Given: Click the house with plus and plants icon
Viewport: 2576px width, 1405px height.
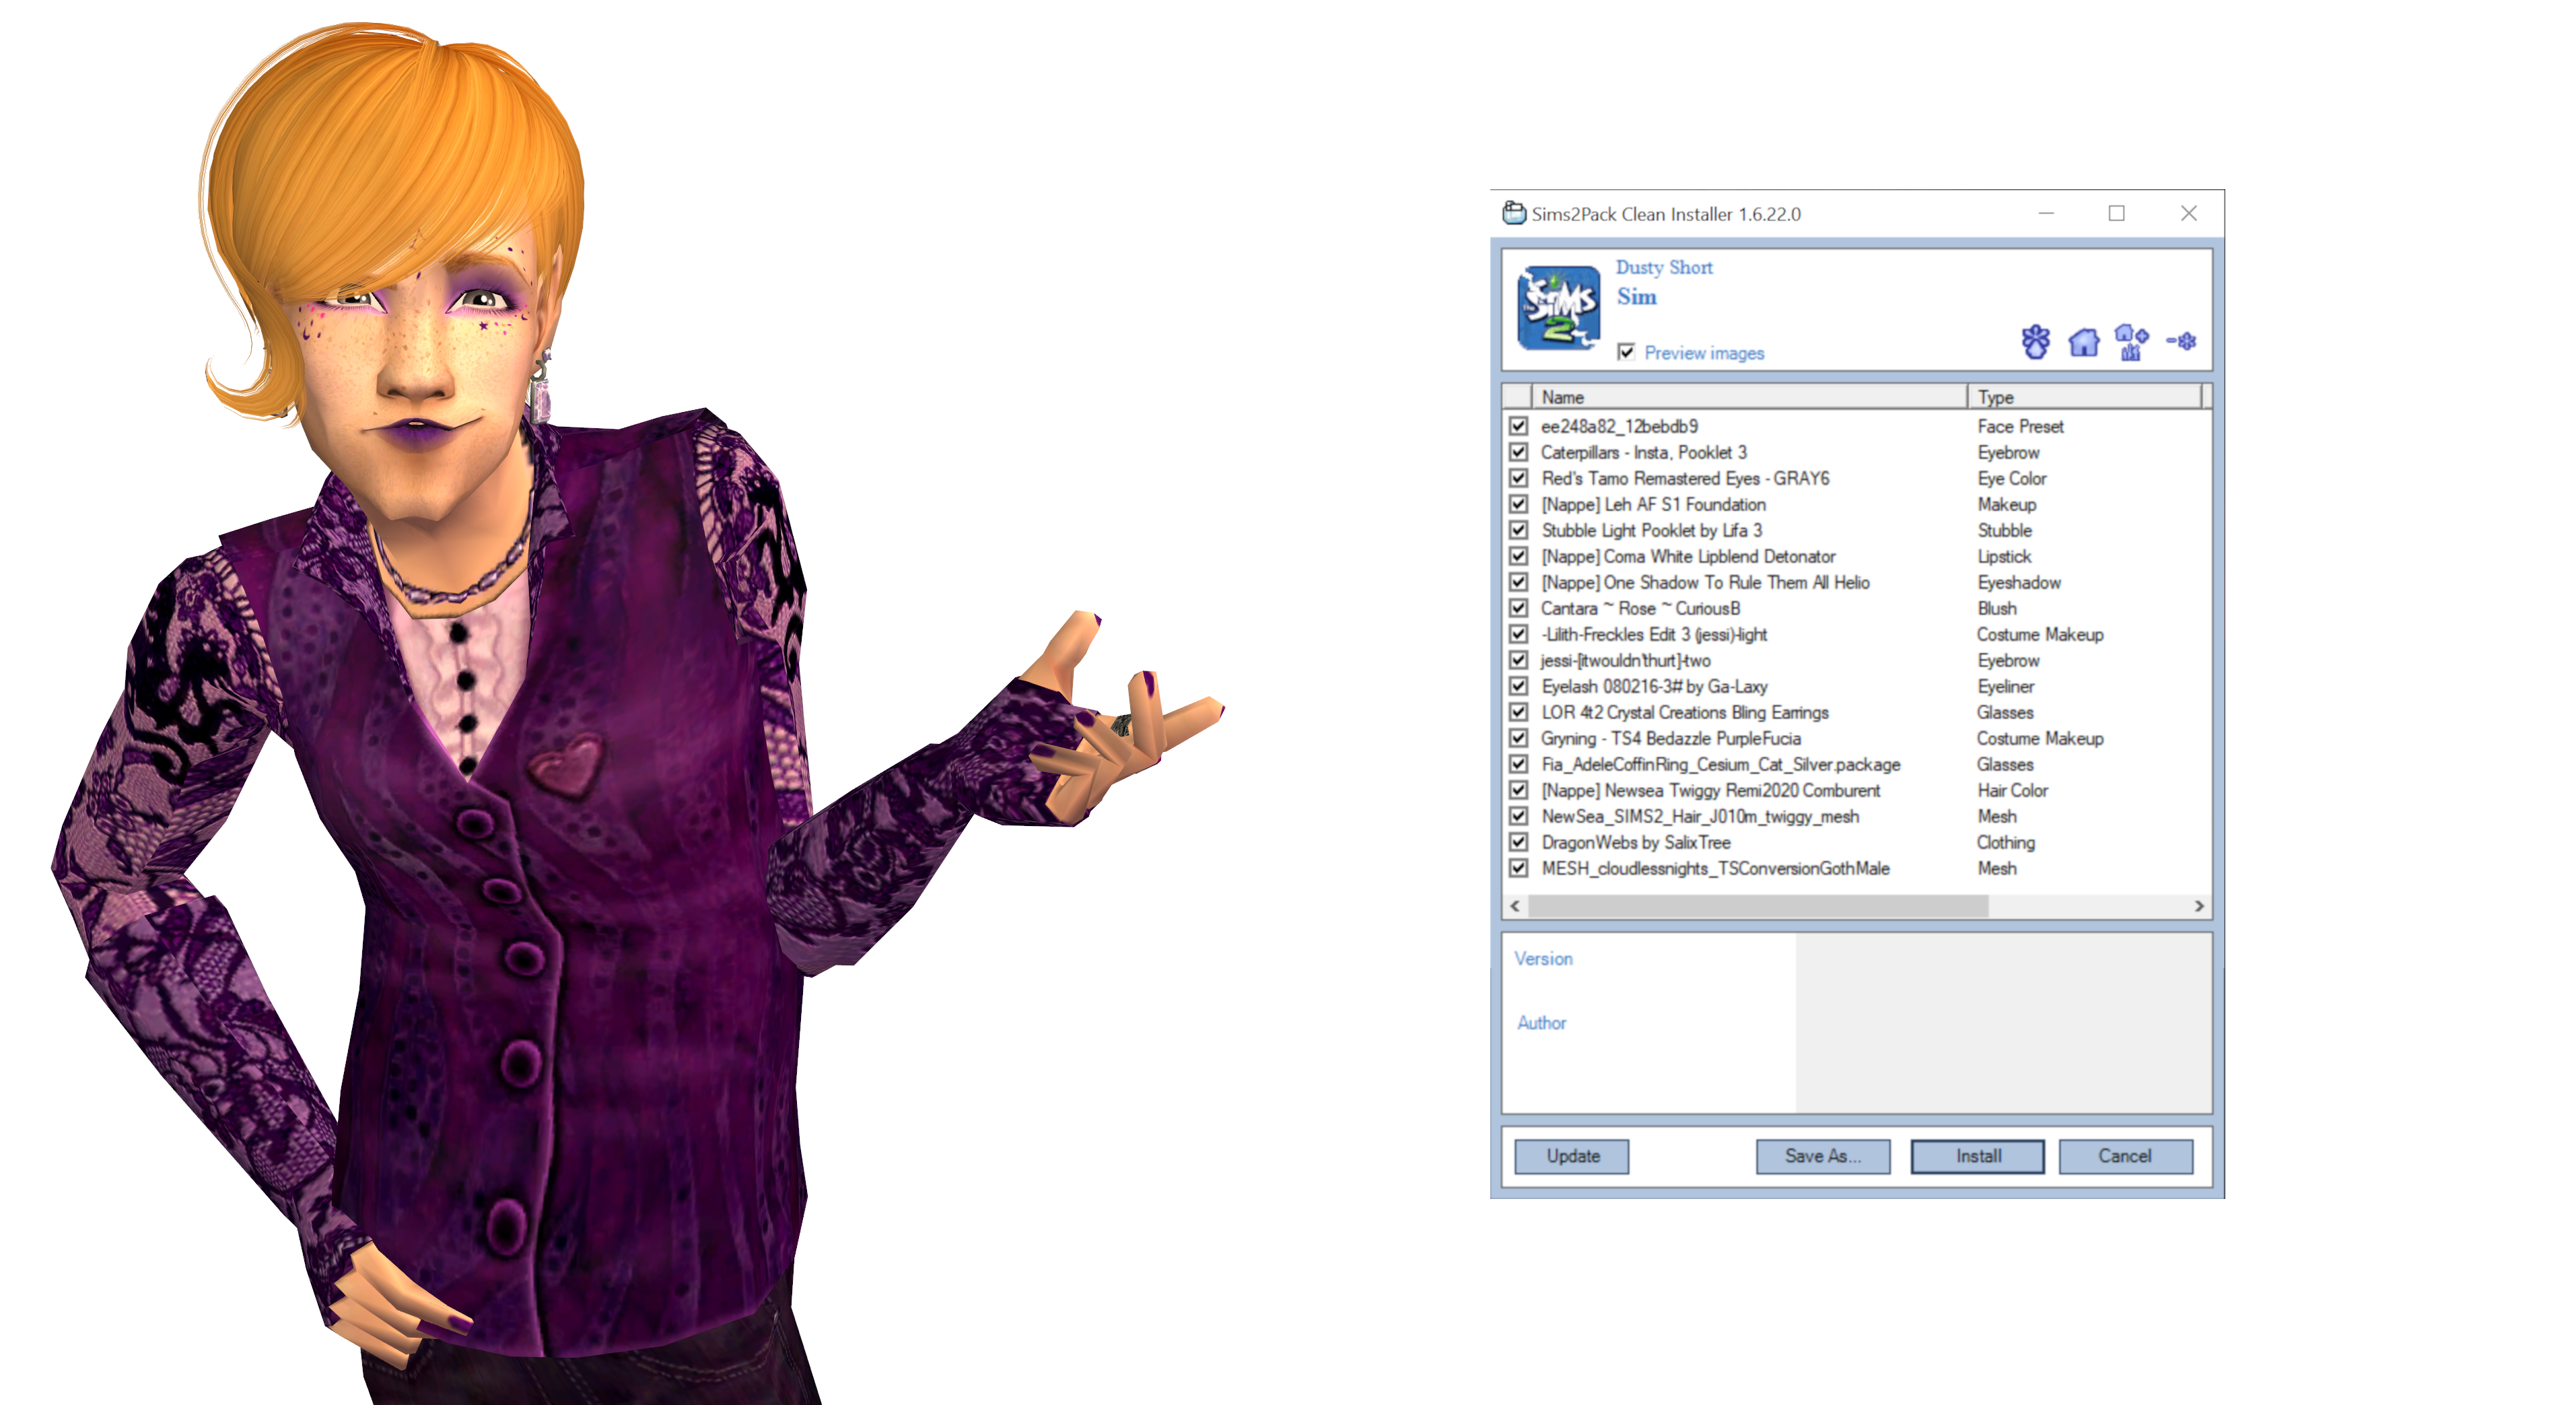Looking at the screenshot, I should coord(2131,342).
